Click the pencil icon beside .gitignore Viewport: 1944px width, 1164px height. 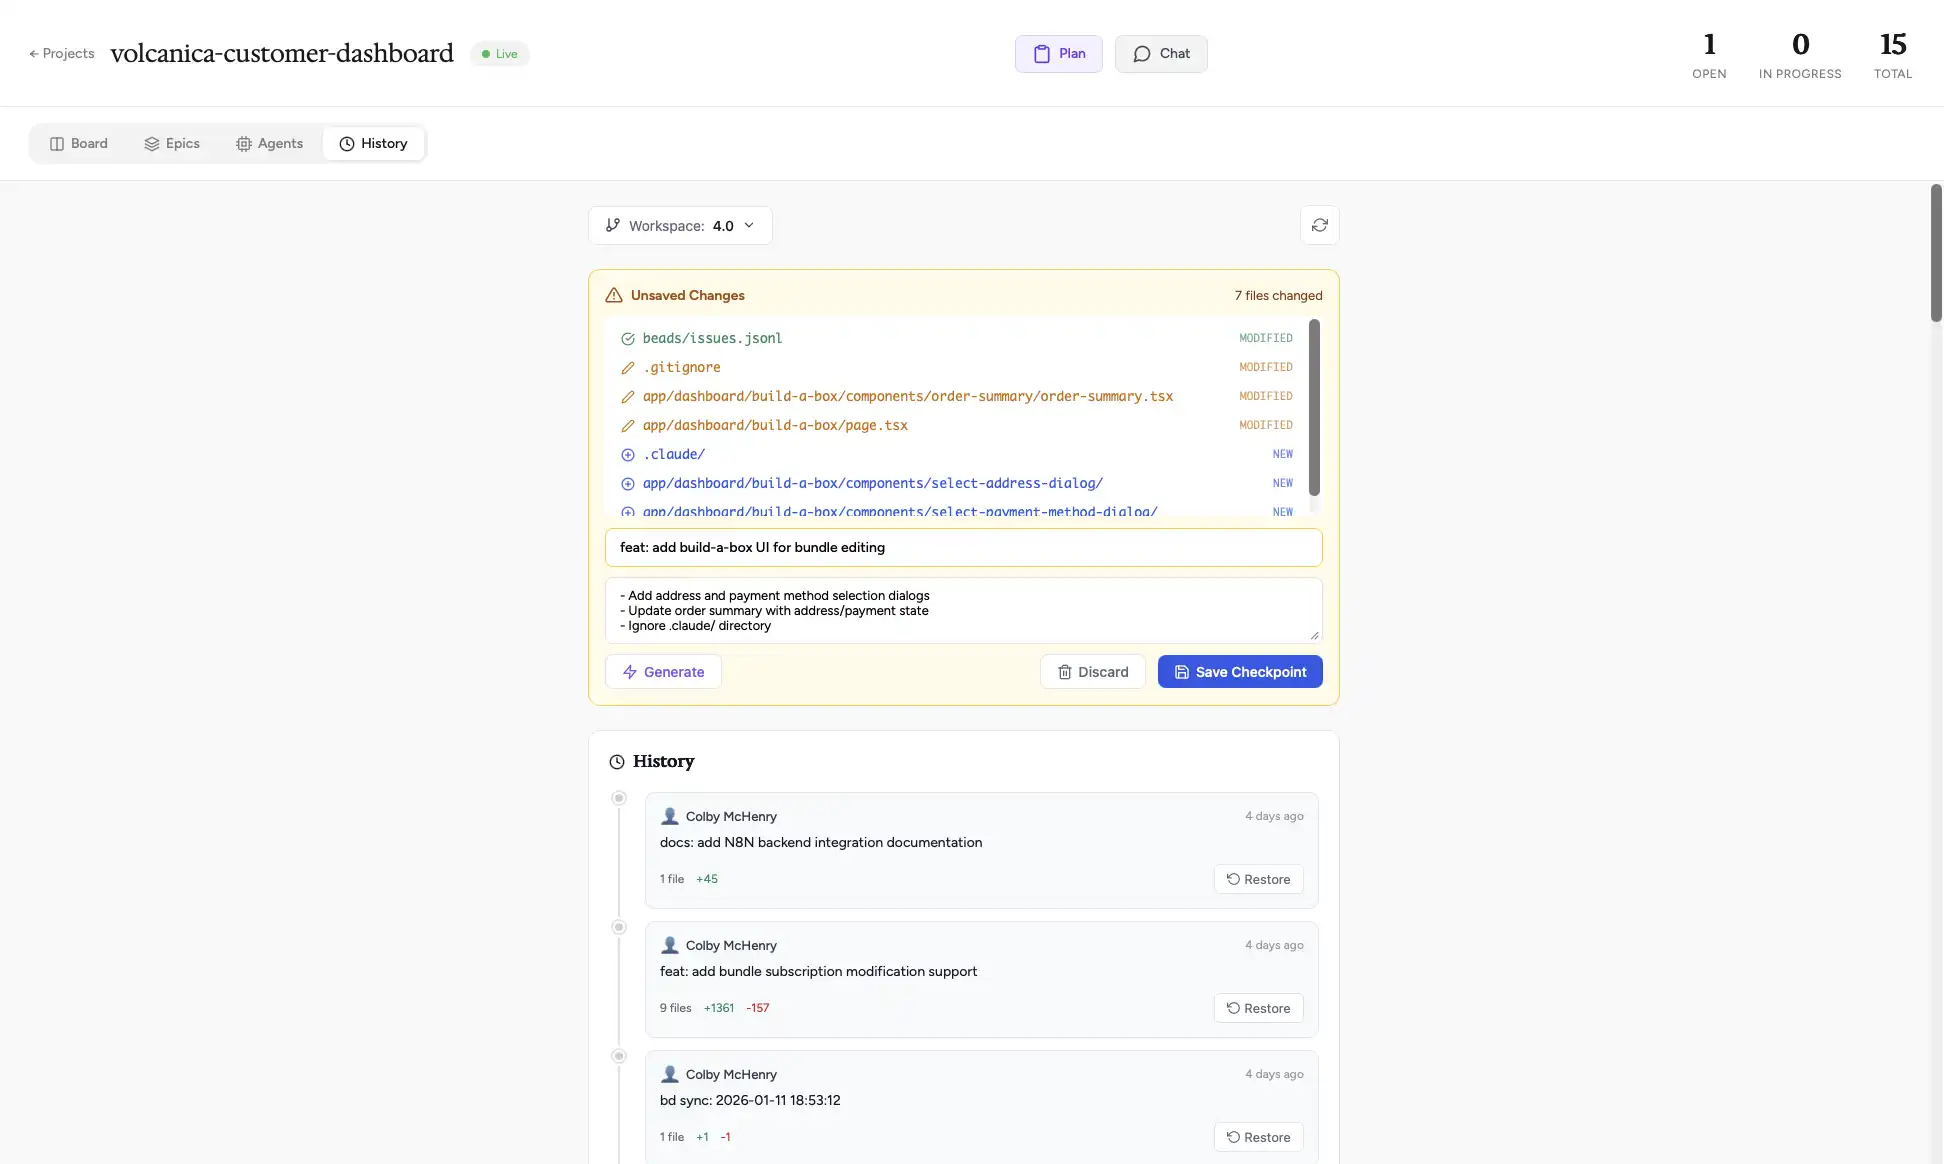tap(627, 367)
